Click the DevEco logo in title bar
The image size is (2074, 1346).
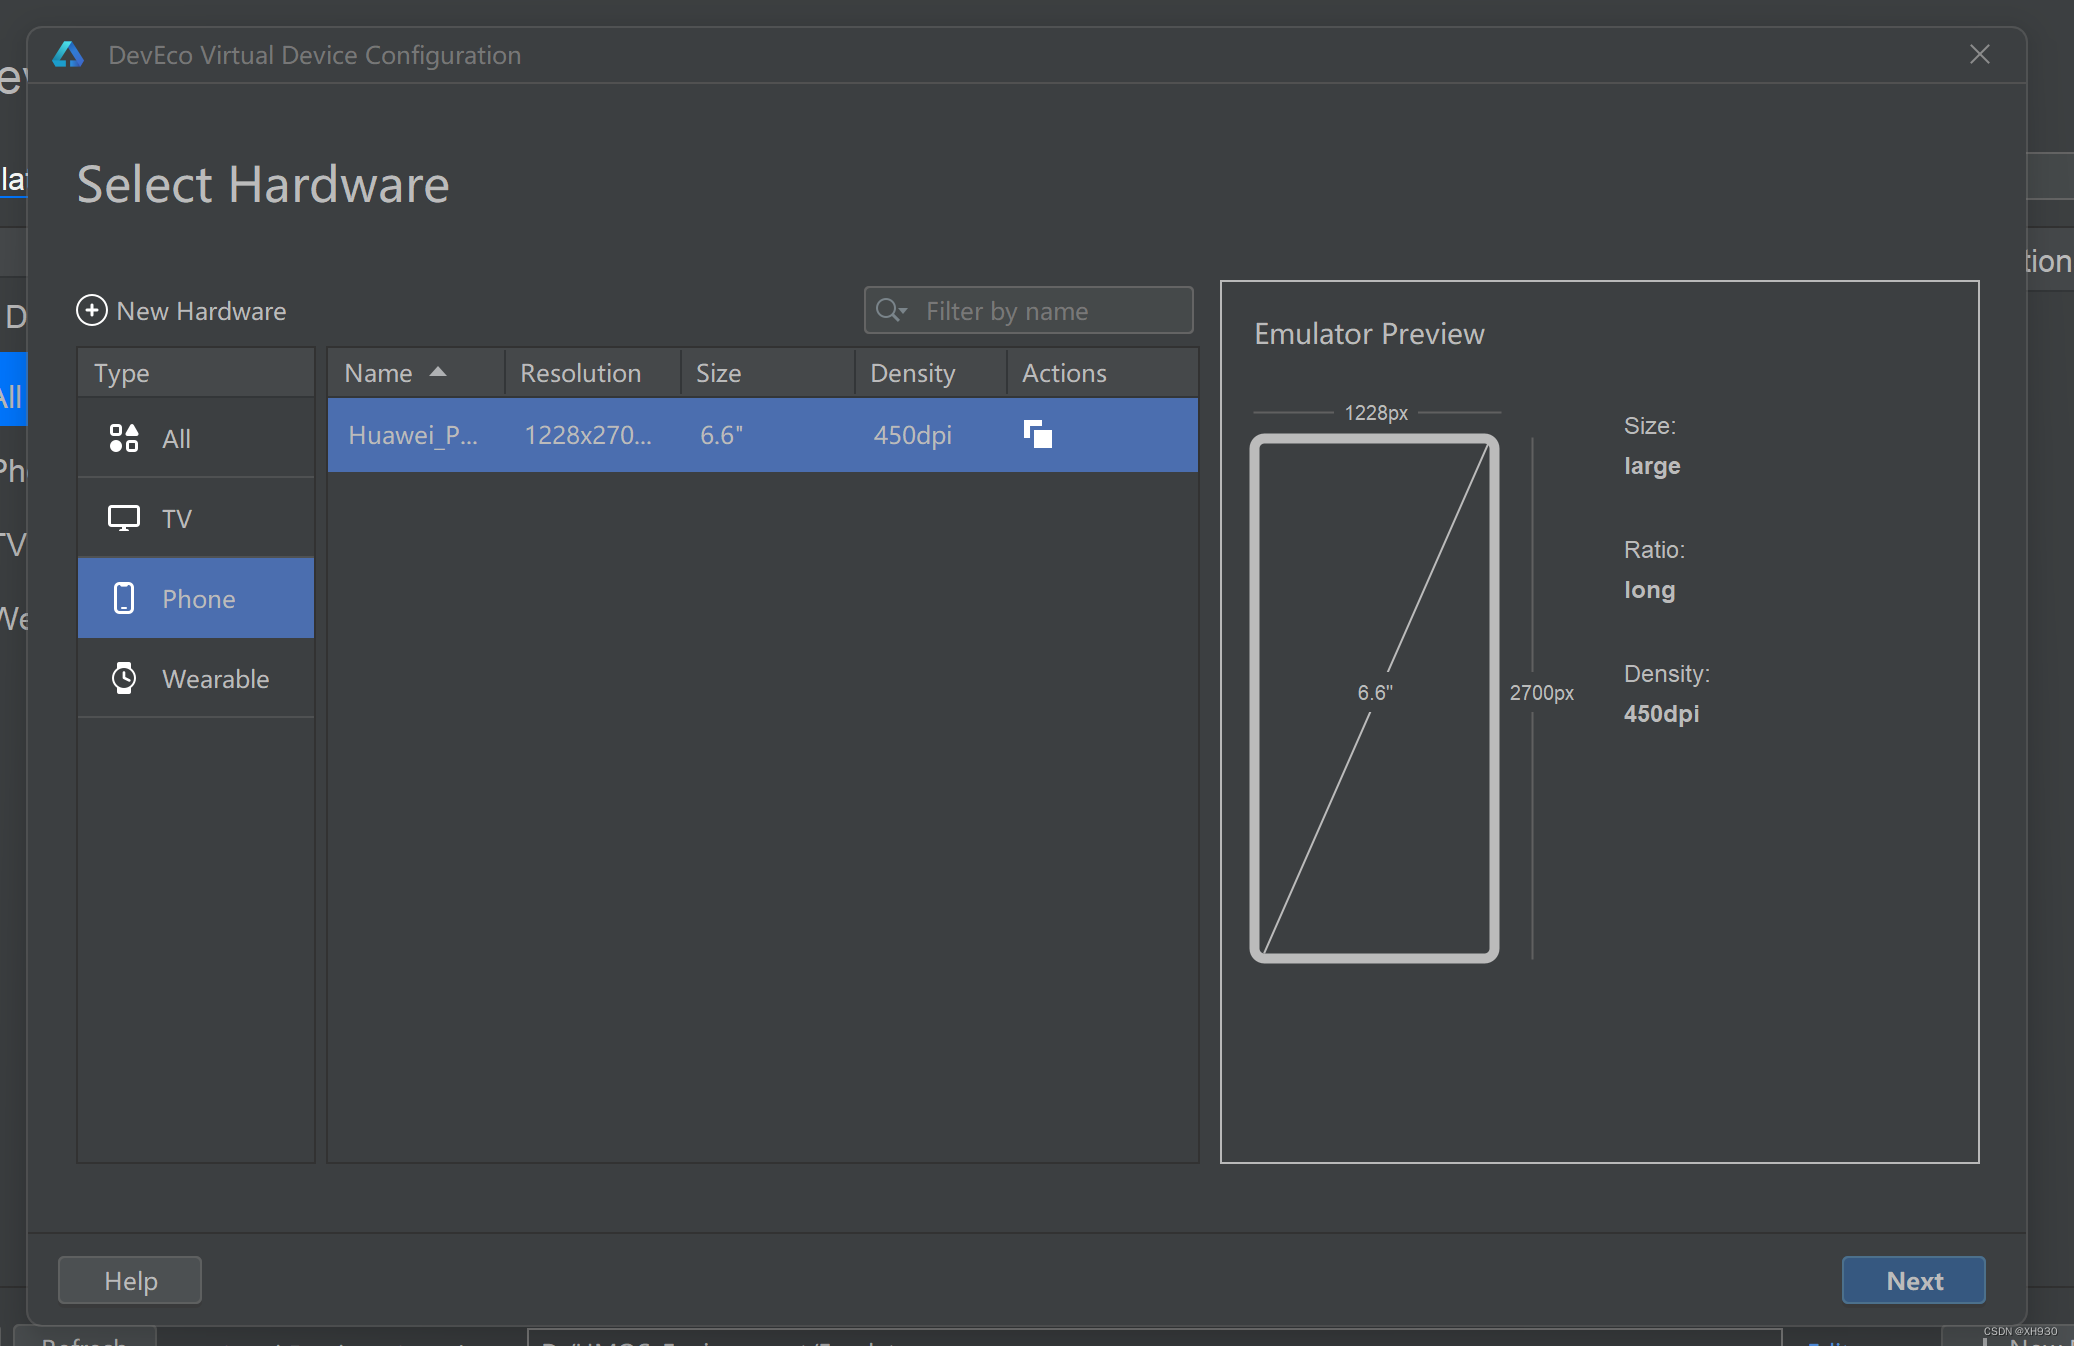click(68, 55)
